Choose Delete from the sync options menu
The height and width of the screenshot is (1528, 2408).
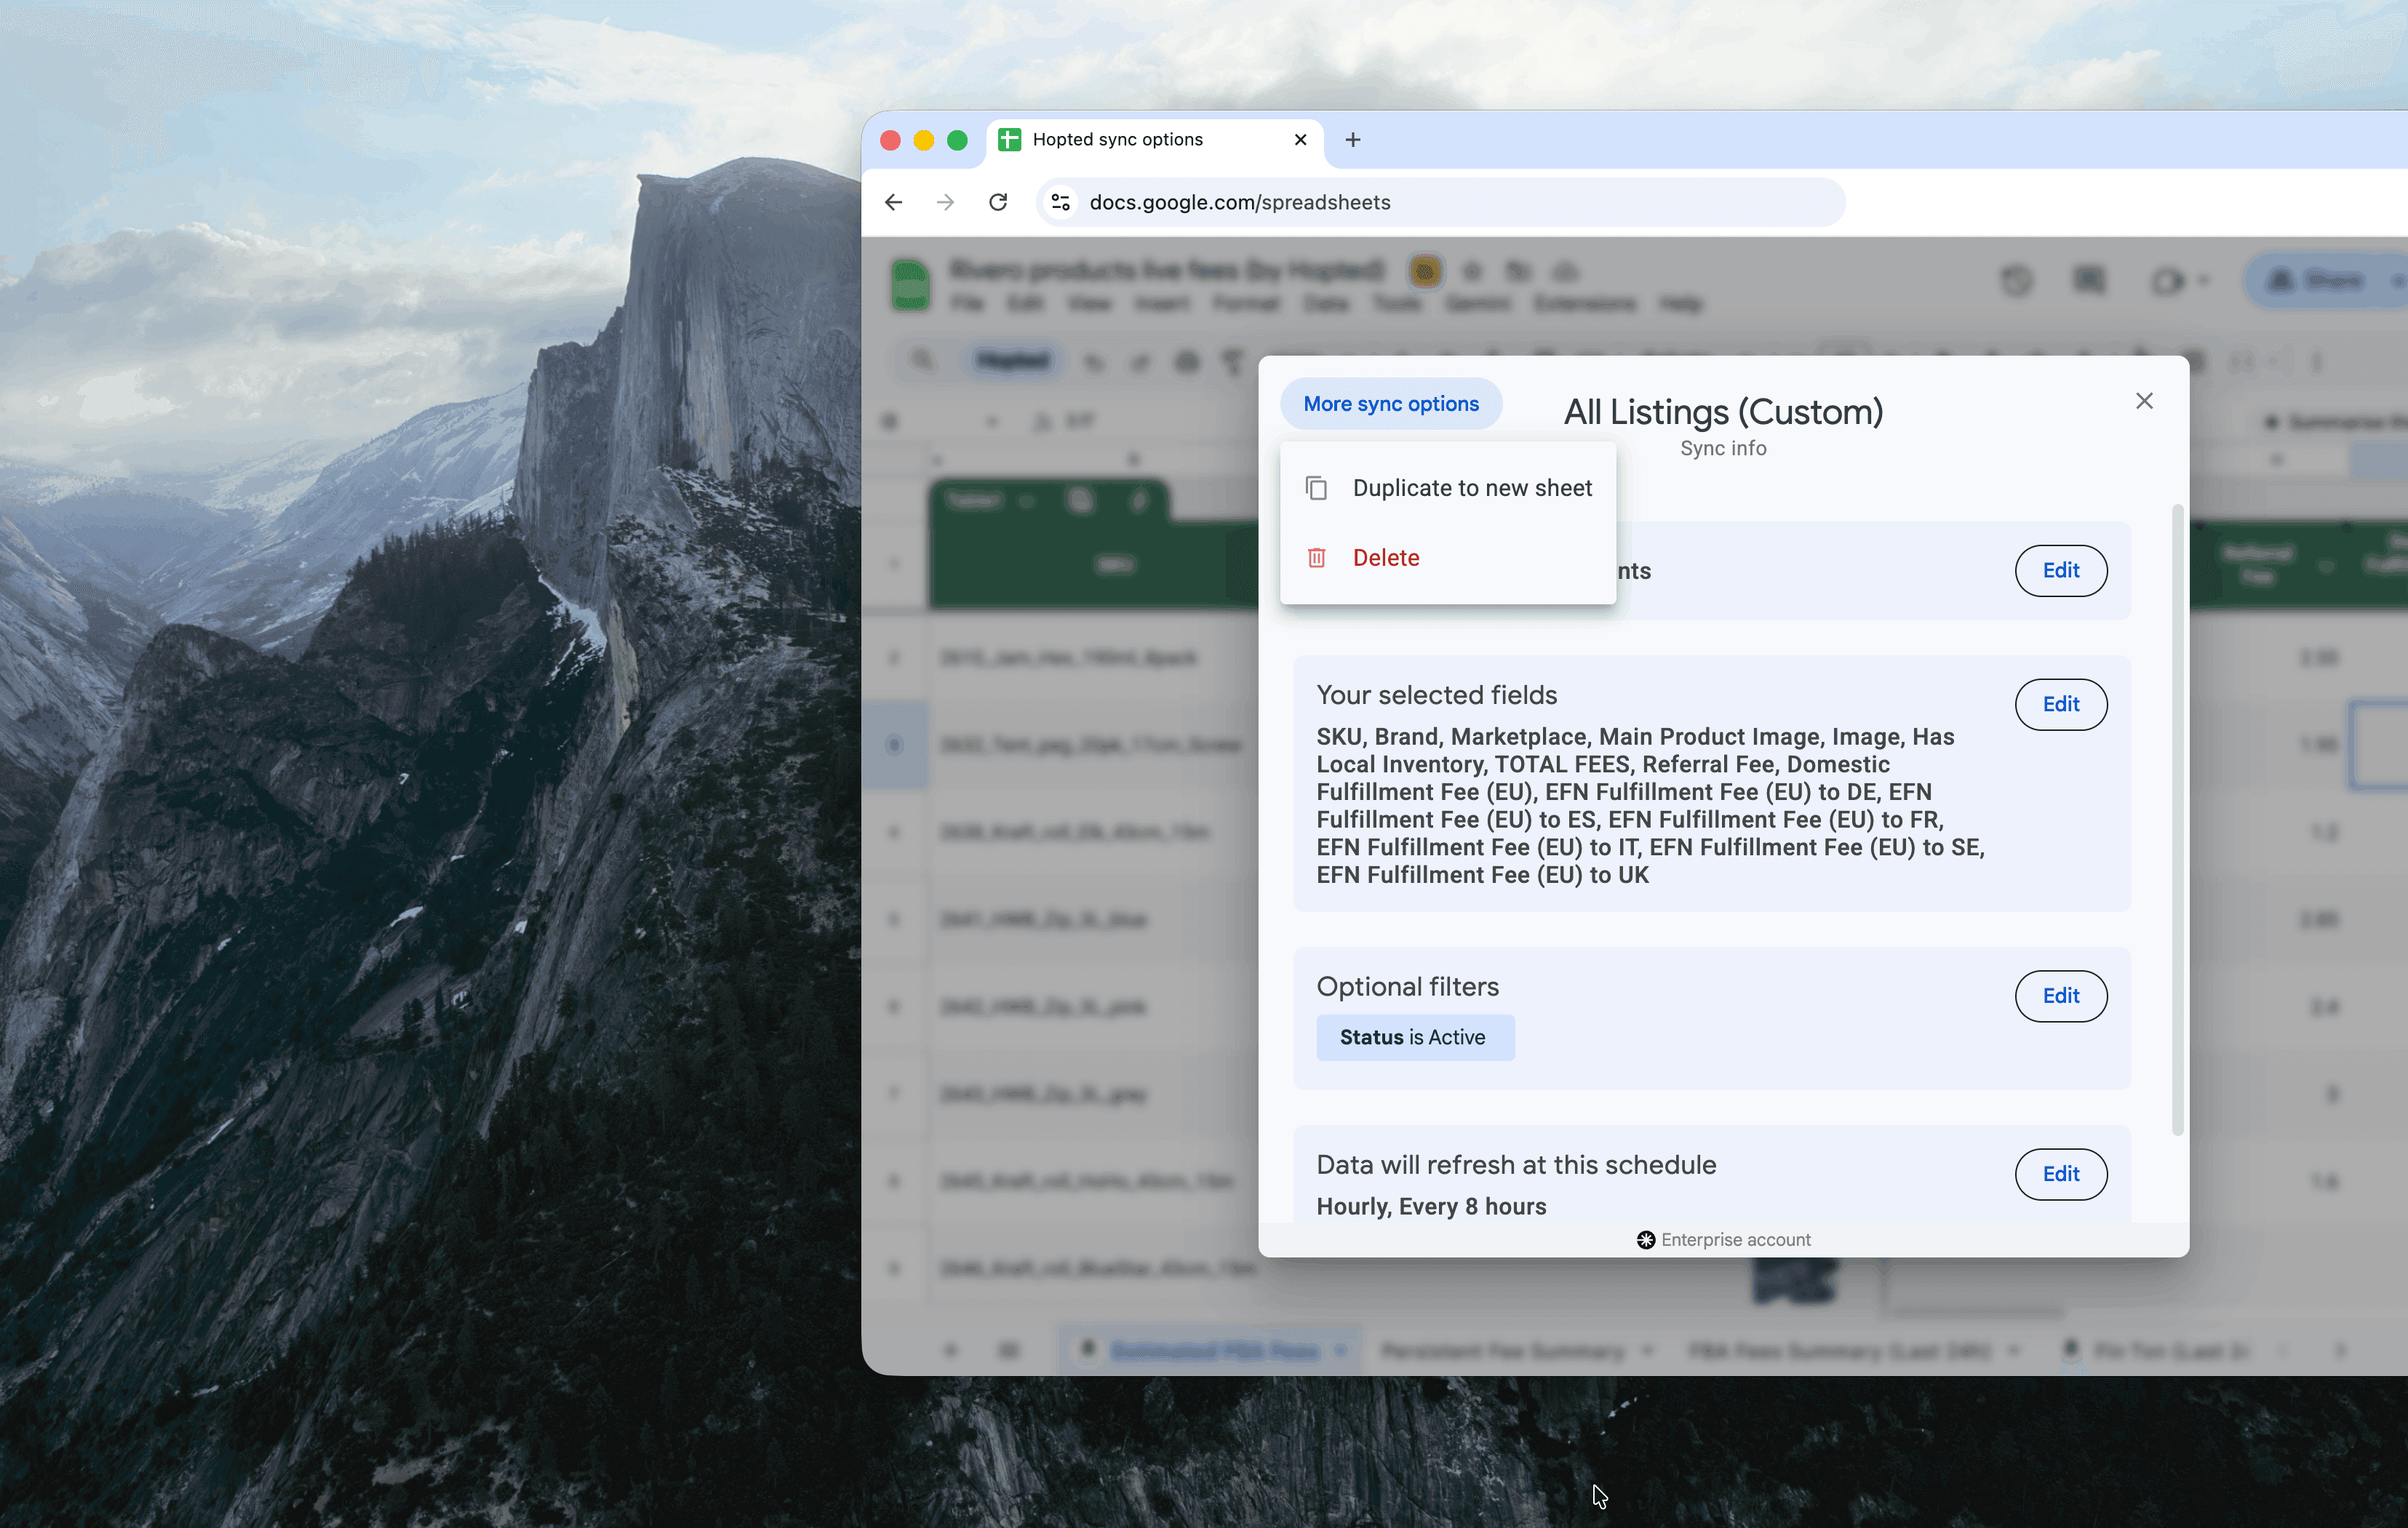(1385, 558)
